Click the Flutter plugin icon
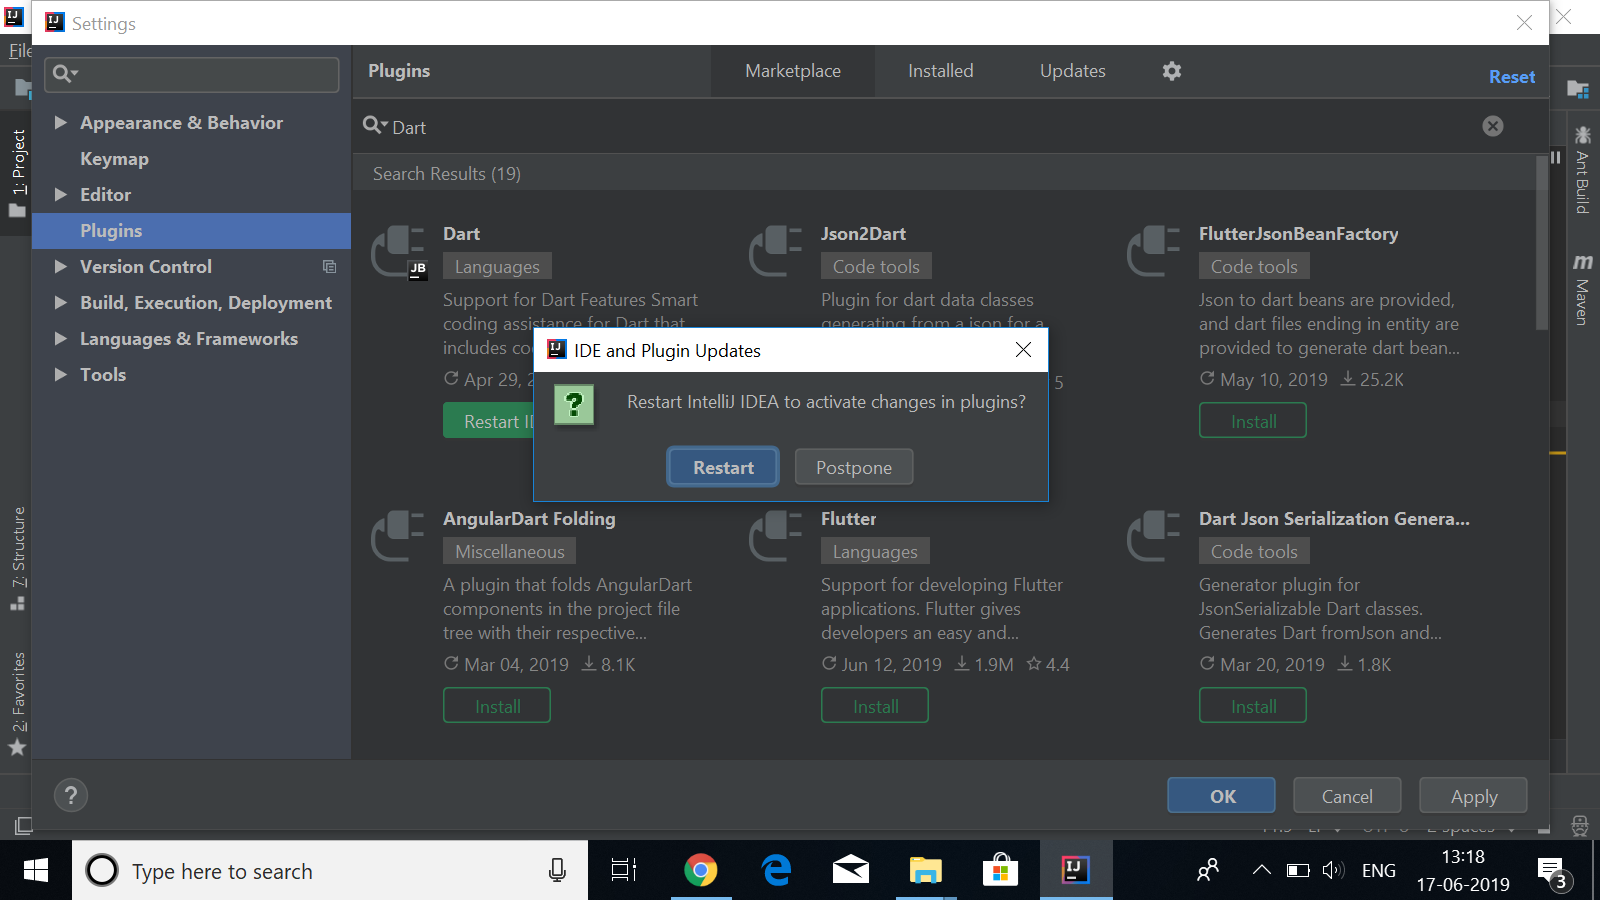 pyautogui.click(x=776, y=537)
